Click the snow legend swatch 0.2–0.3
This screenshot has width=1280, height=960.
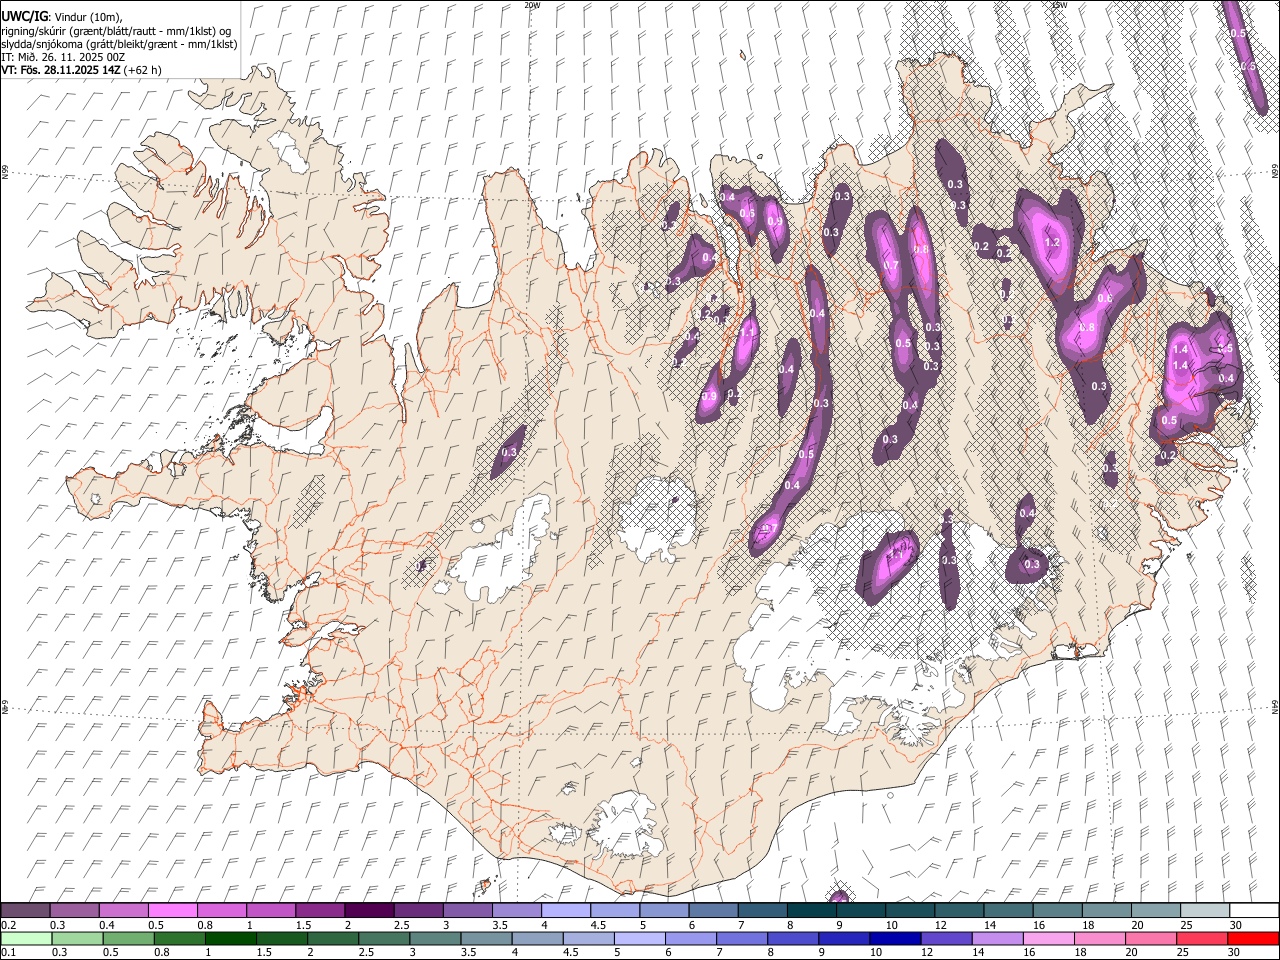[26, 910]
